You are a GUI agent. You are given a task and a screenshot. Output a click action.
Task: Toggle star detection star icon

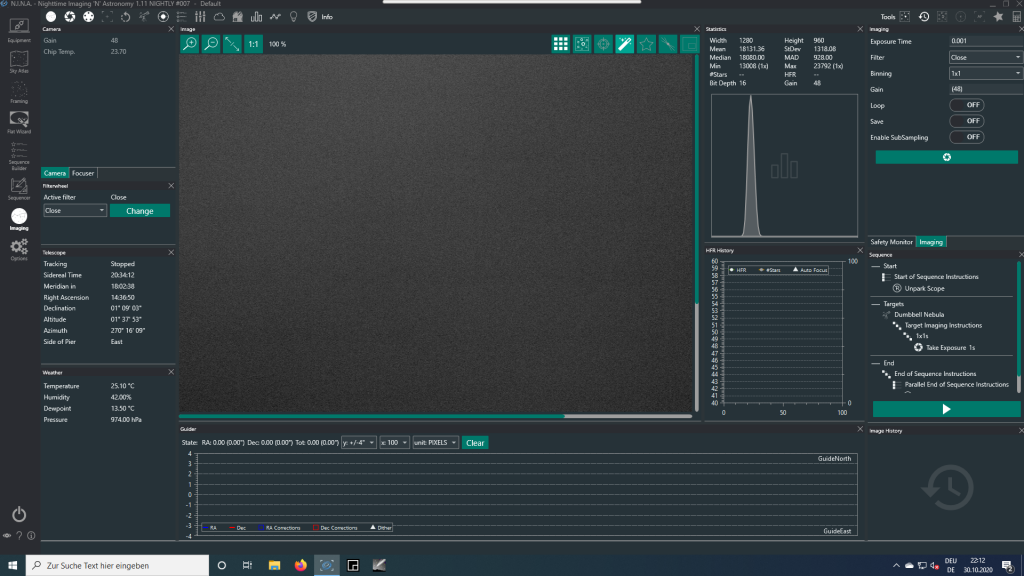coord(646,44)
